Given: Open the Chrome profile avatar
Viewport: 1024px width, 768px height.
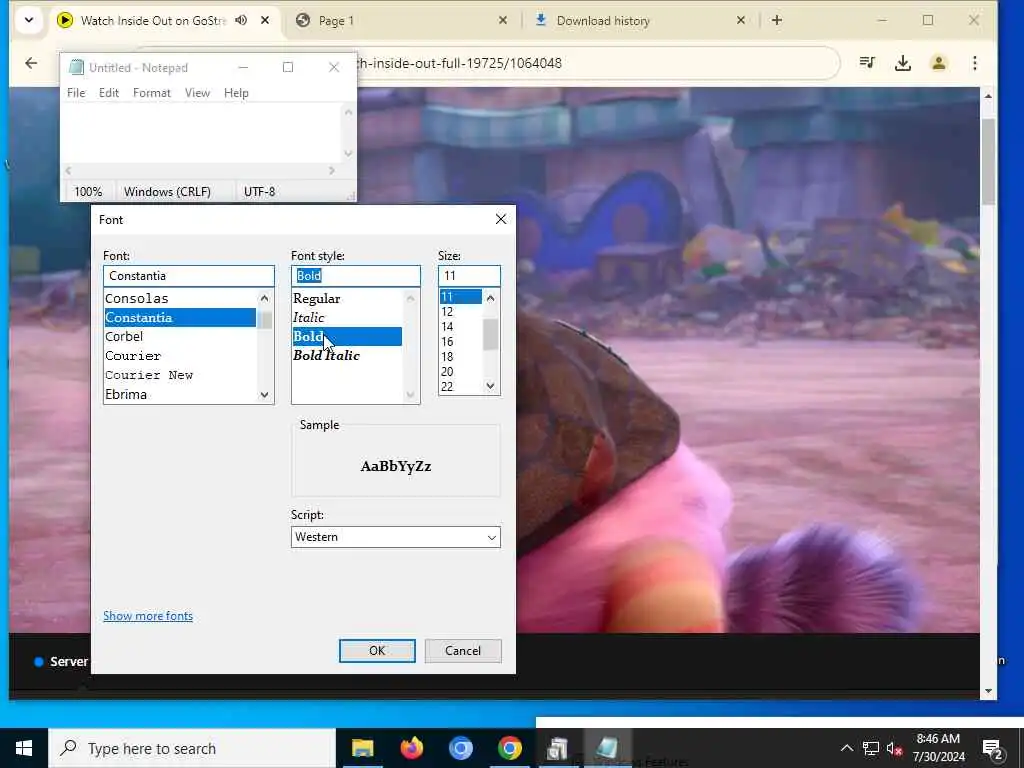Looking at the screenshot, I should pyautogui.click(x=938, y=63).
